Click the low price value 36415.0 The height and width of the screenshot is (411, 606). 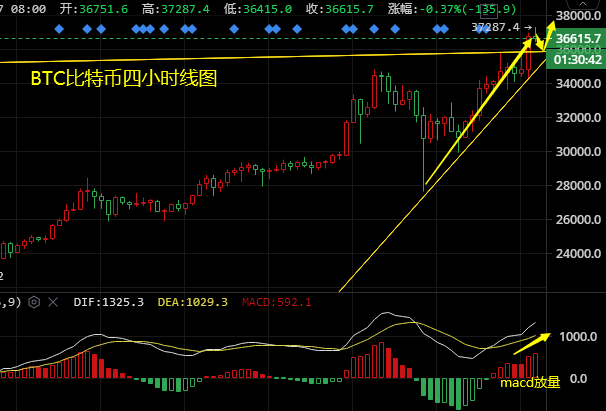[267, 9]
